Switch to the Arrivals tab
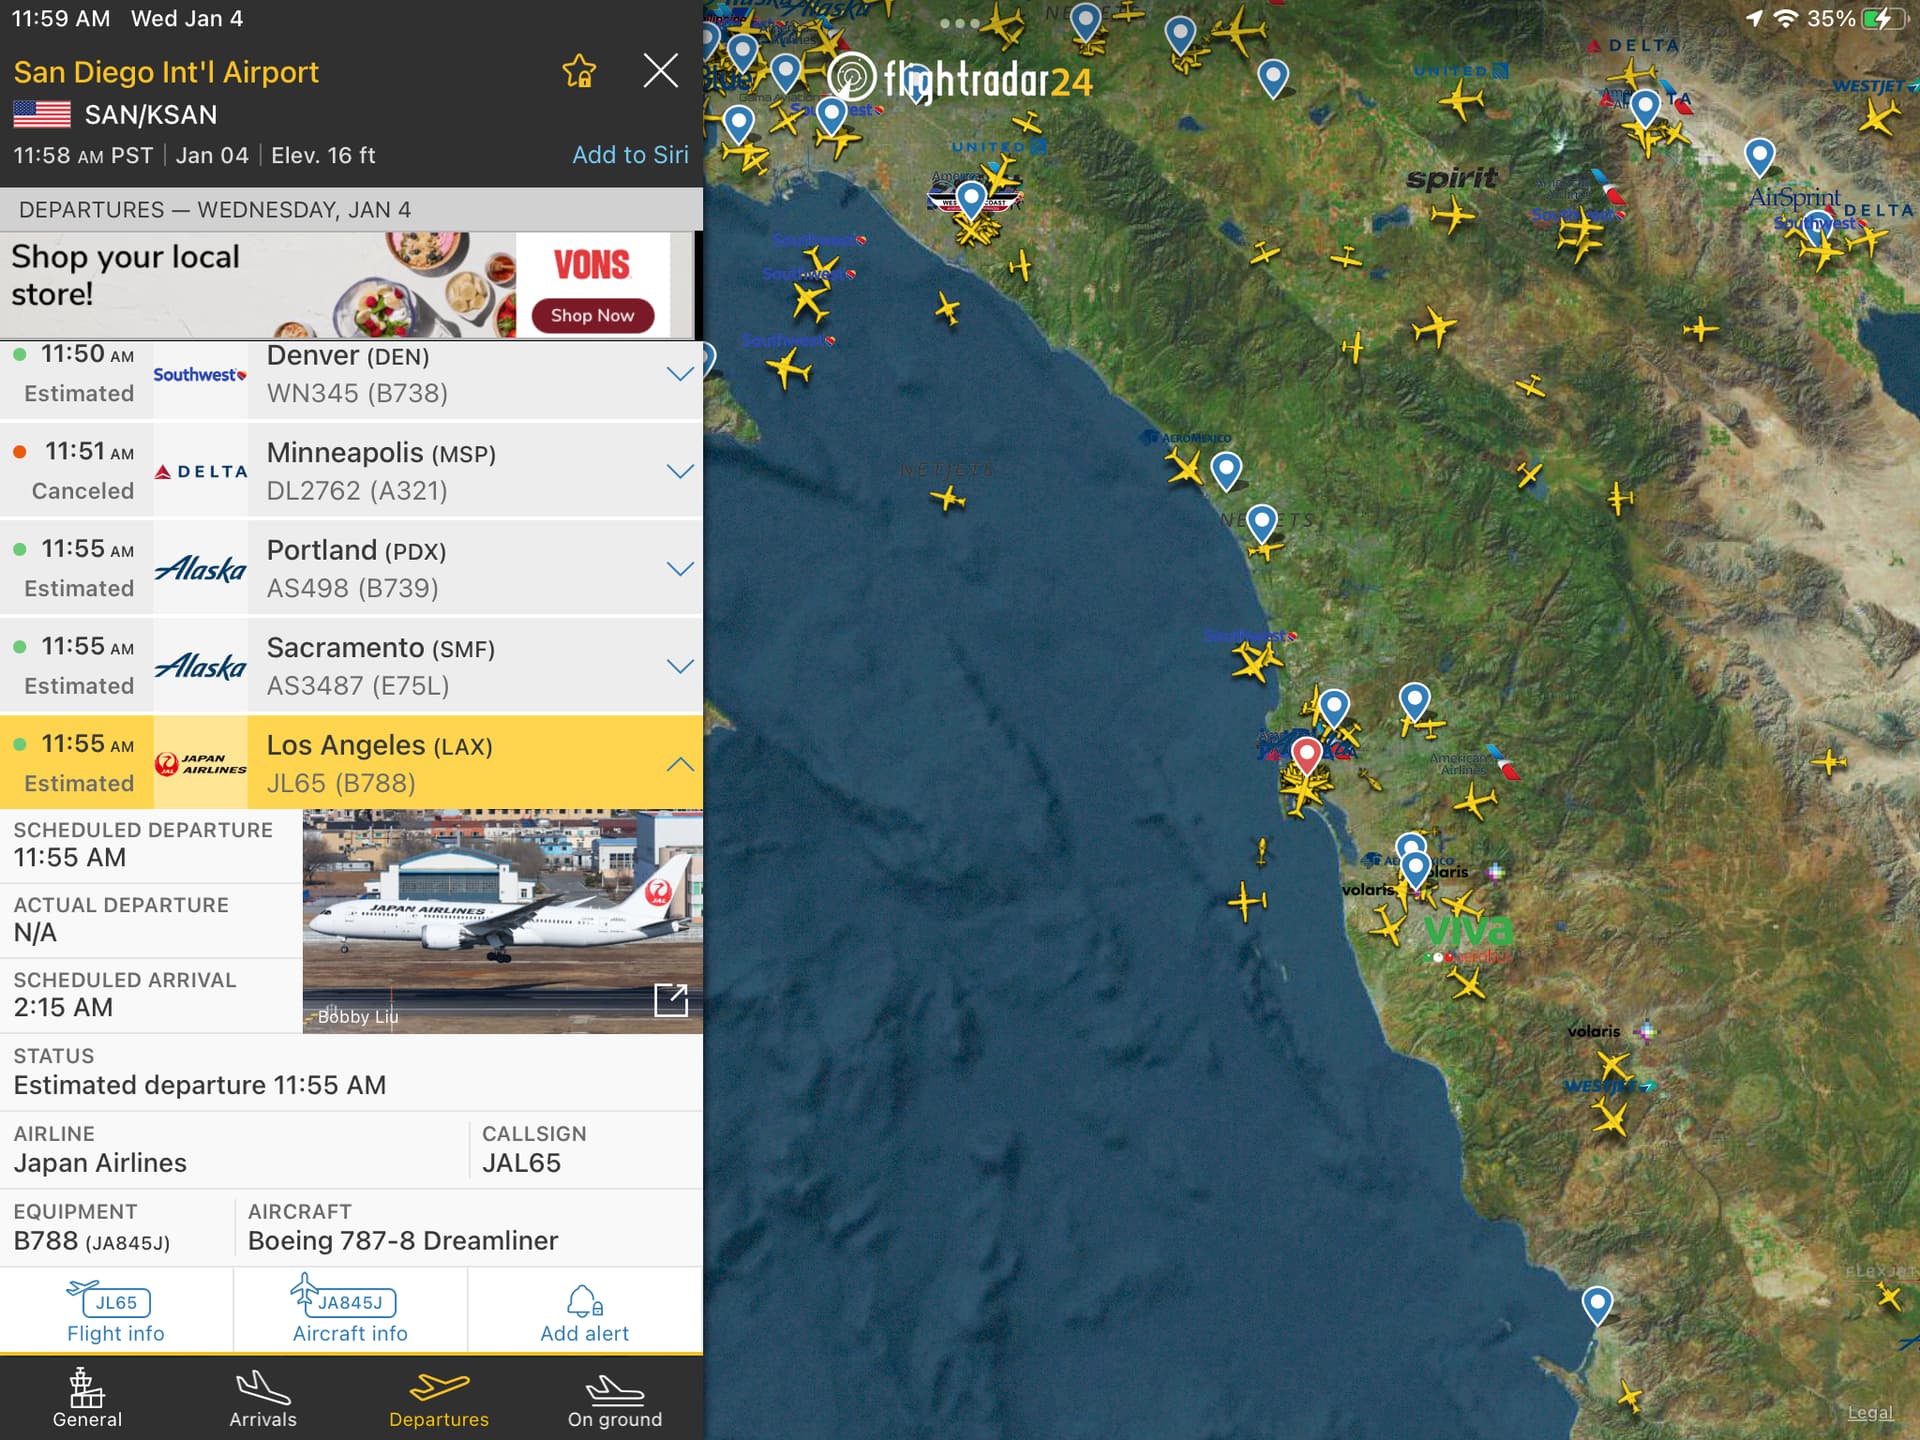 tap(263, 1399)
